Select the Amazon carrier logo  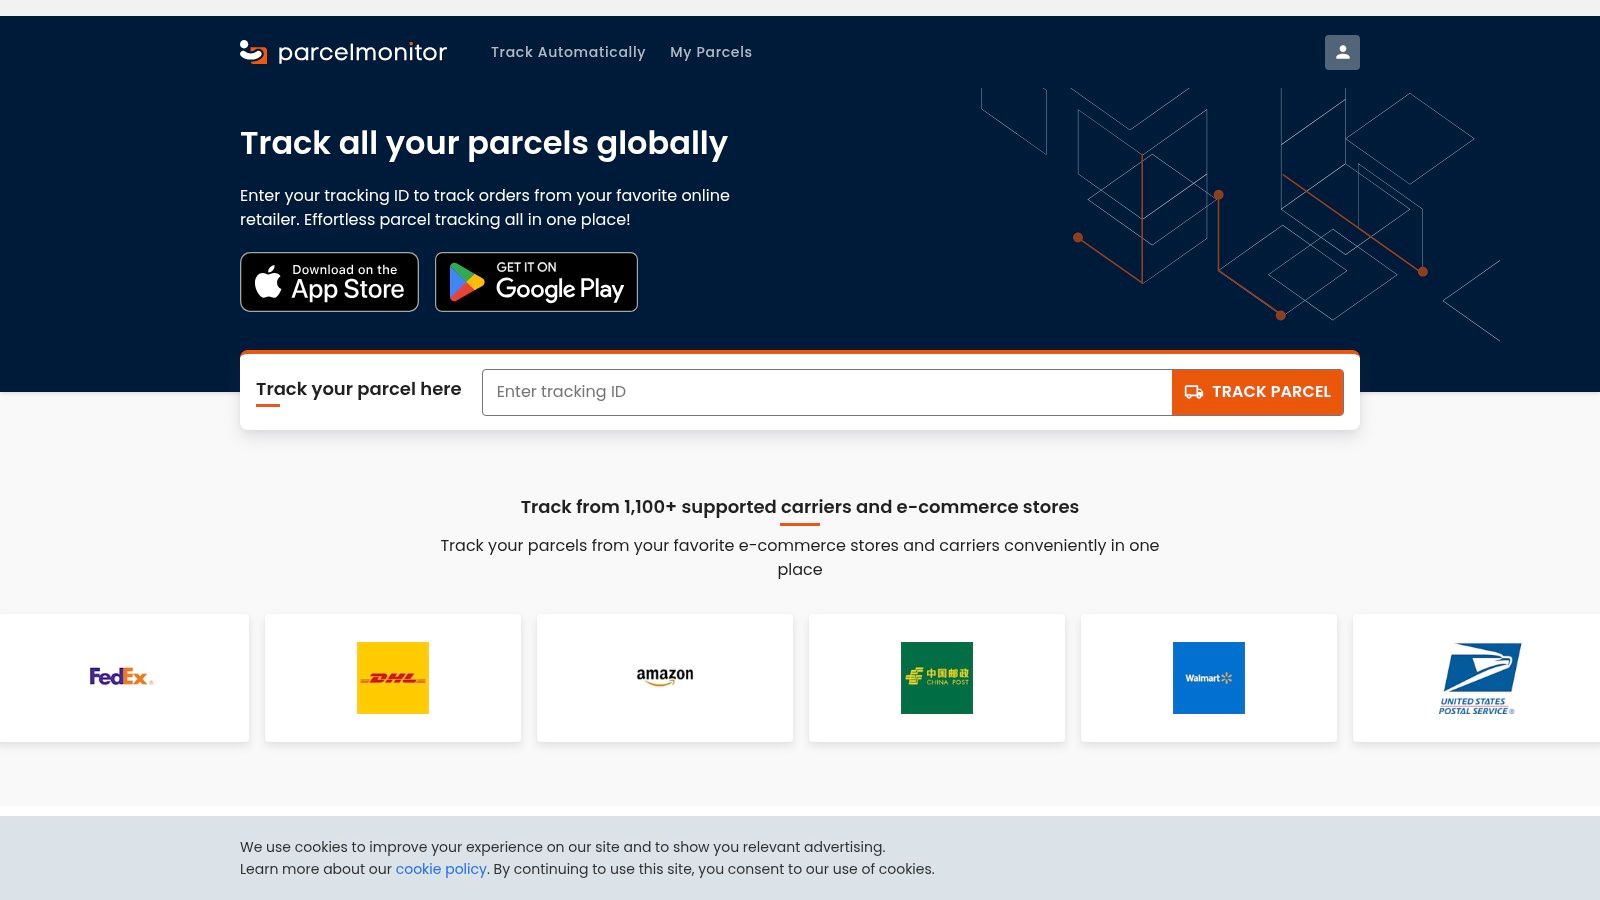pyautogui.click(x=665, y=677)
